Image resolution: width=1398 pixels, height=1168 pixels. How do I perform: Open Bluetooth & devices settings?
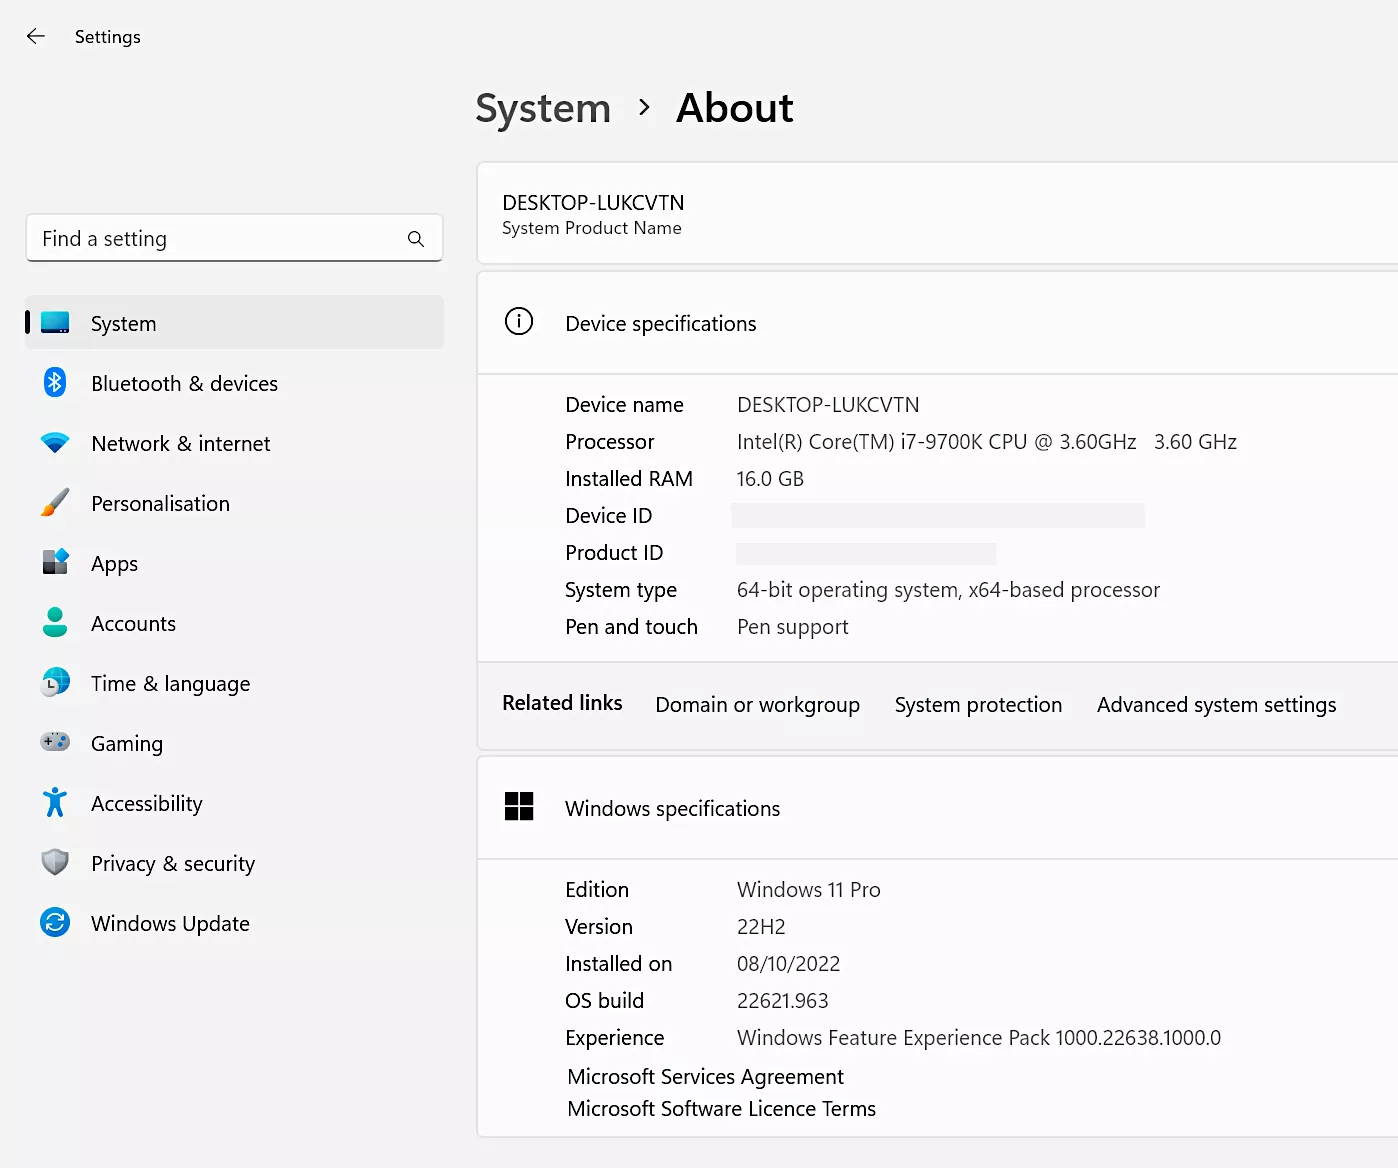click(185, 384)
